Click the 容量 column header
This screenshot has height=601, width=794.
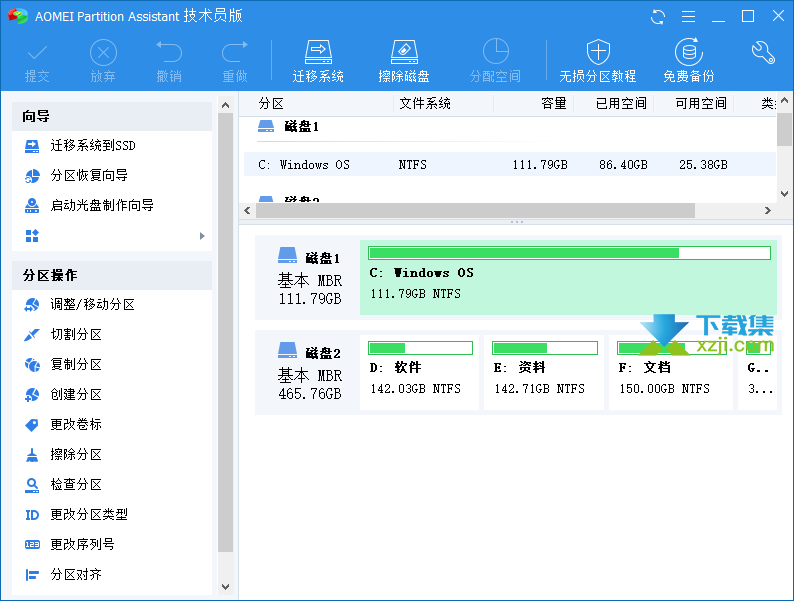click(553, 104)
